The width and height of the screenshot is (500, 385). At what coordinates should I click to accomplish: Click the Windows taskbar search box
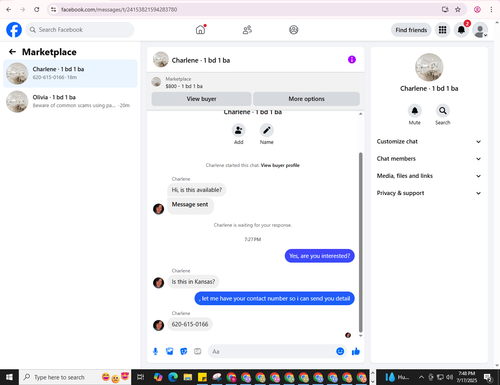click(x=75, y=377)
